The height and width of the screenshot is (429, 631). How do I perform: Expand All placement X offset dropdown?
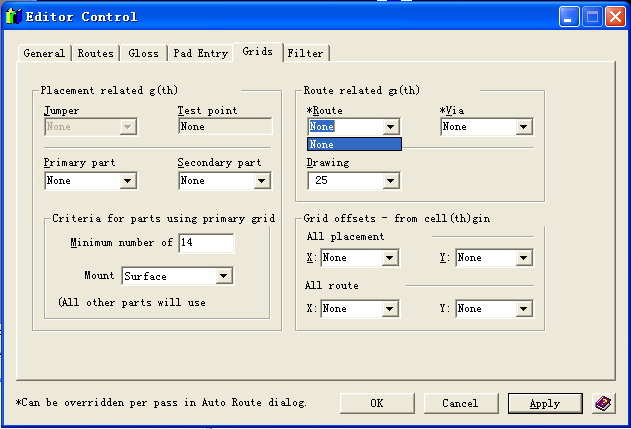click(390, 258)
